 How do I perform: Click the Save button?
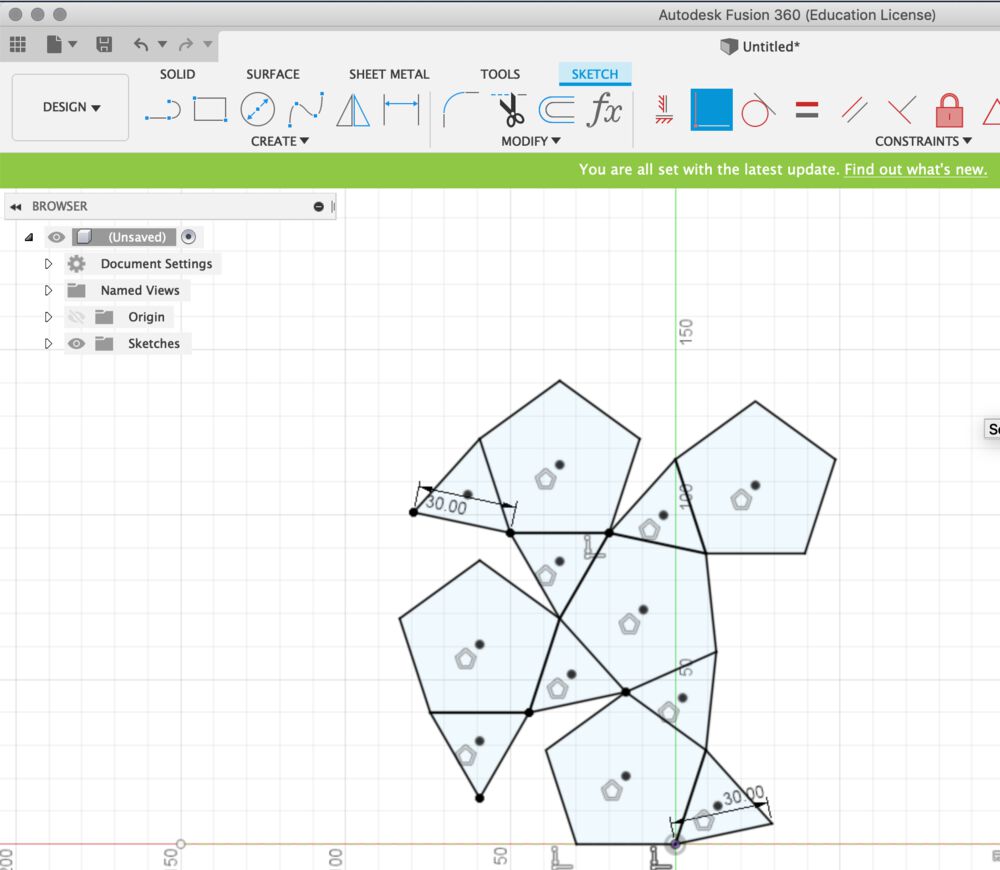104,44
